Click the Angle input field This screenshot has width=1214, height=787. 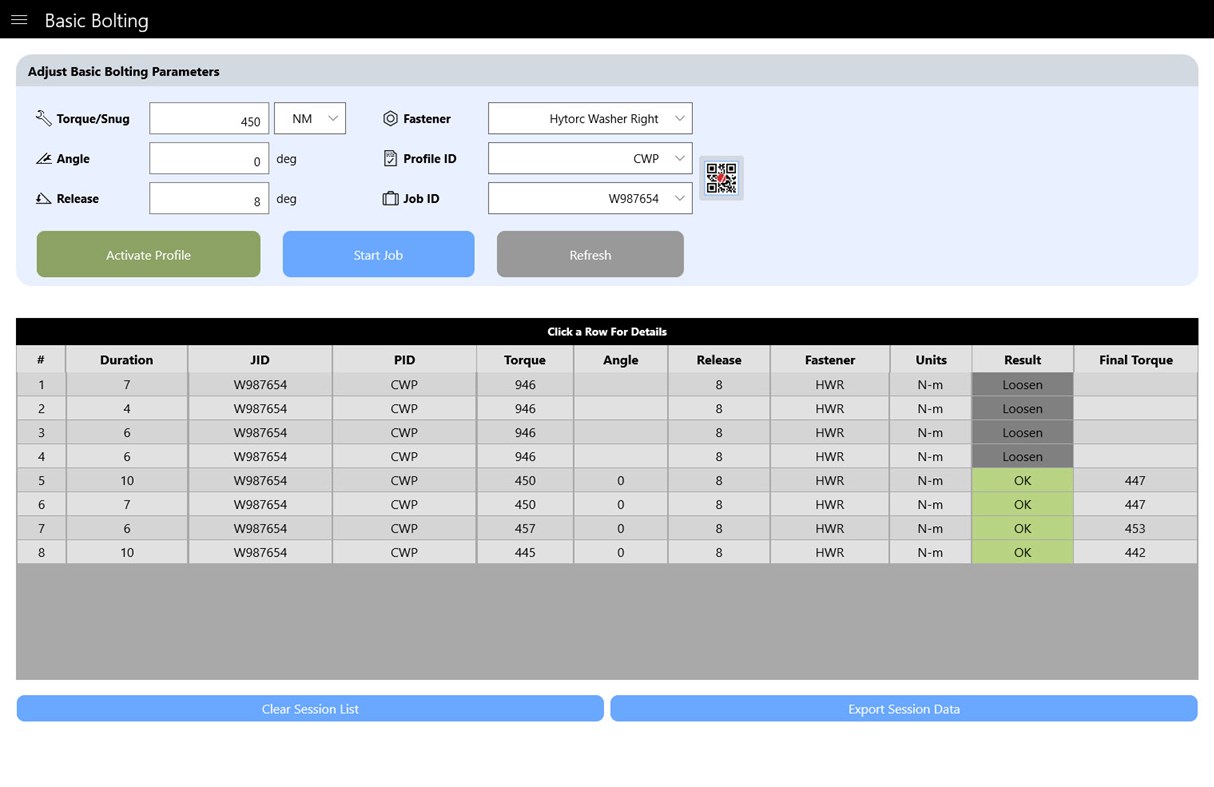209,158
